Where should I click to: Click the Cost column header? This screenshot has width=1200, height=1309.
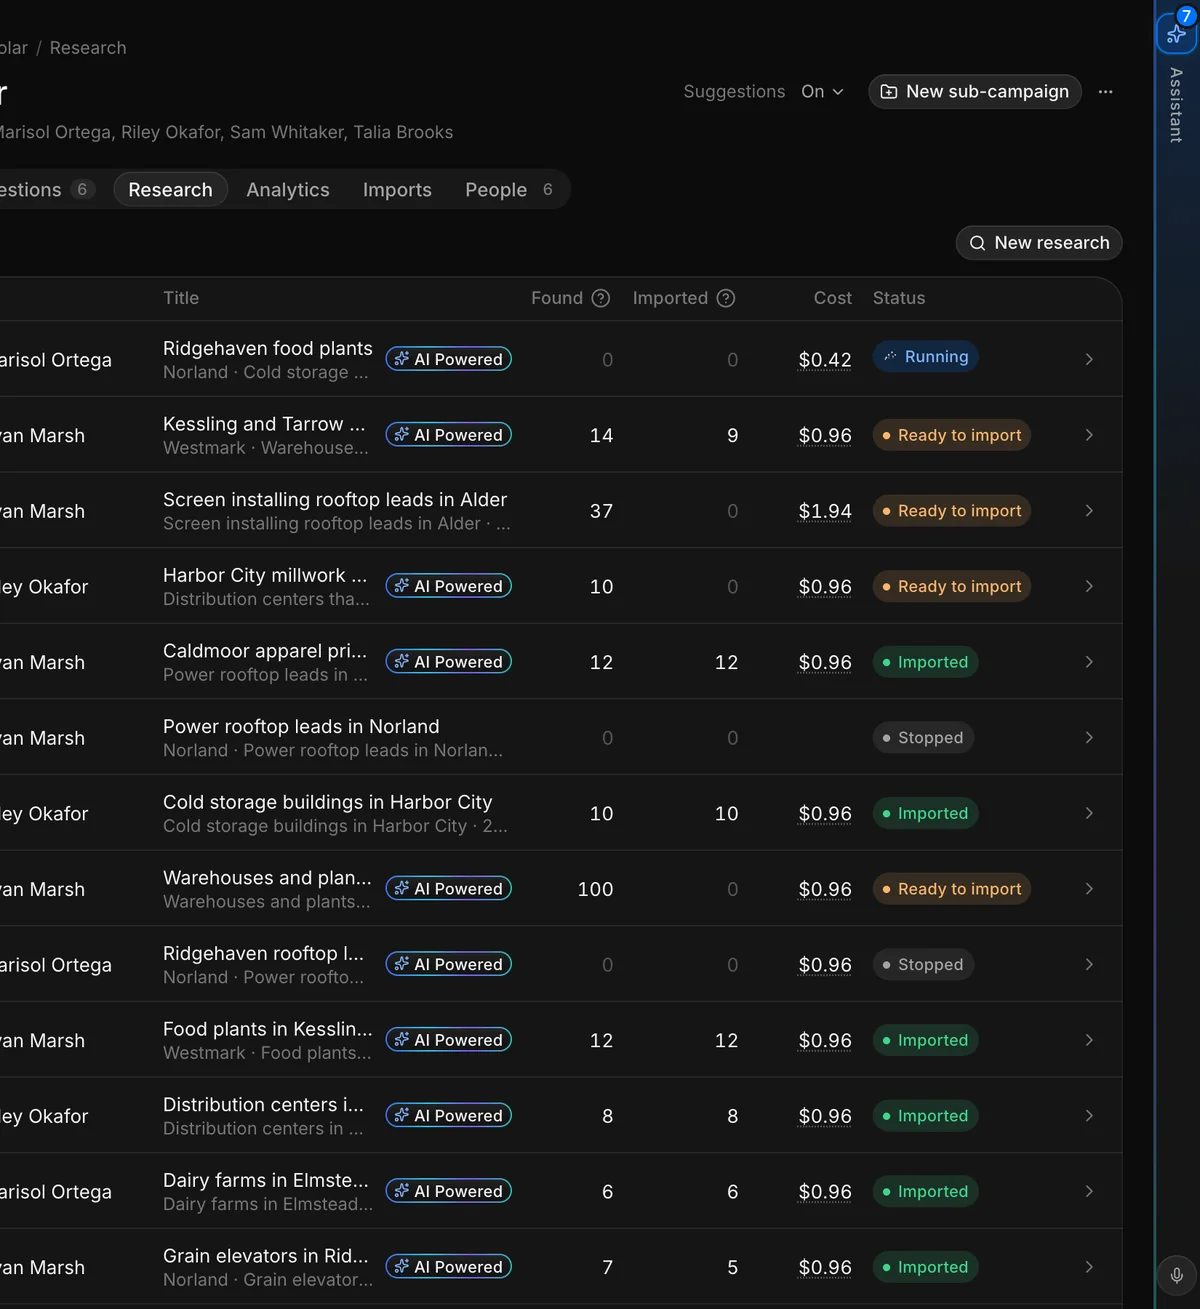(x=833, y=298)
